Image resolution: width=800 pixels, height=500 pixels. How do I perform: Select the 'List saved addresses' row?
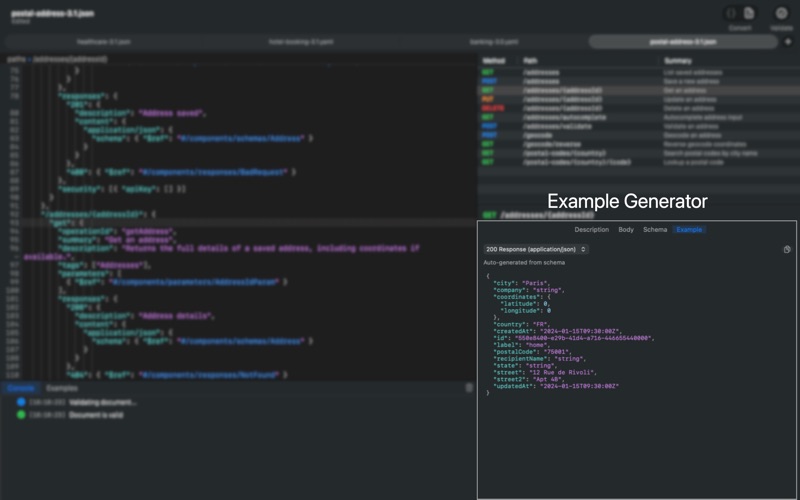click(639, 72)
